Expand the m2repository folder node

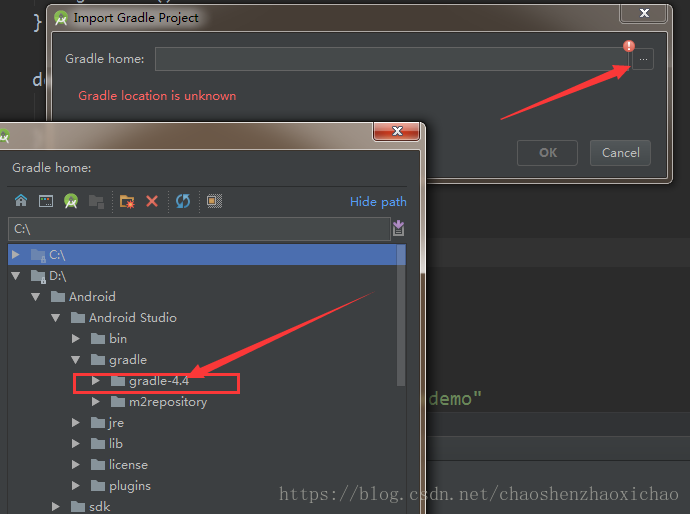pyautogui.click(x=95, y=401)
